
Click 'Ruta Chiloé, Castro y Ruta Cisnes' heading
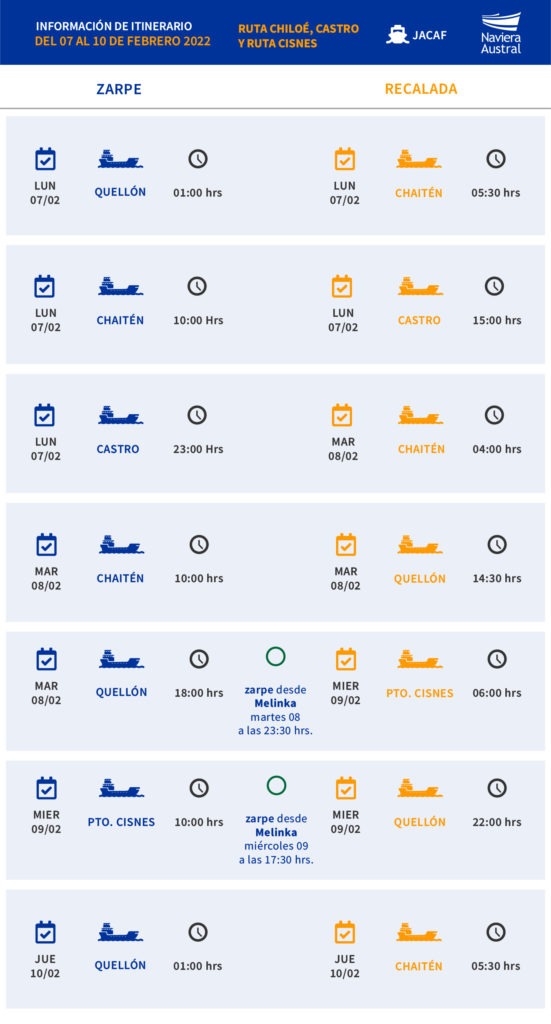pos(298,36)
